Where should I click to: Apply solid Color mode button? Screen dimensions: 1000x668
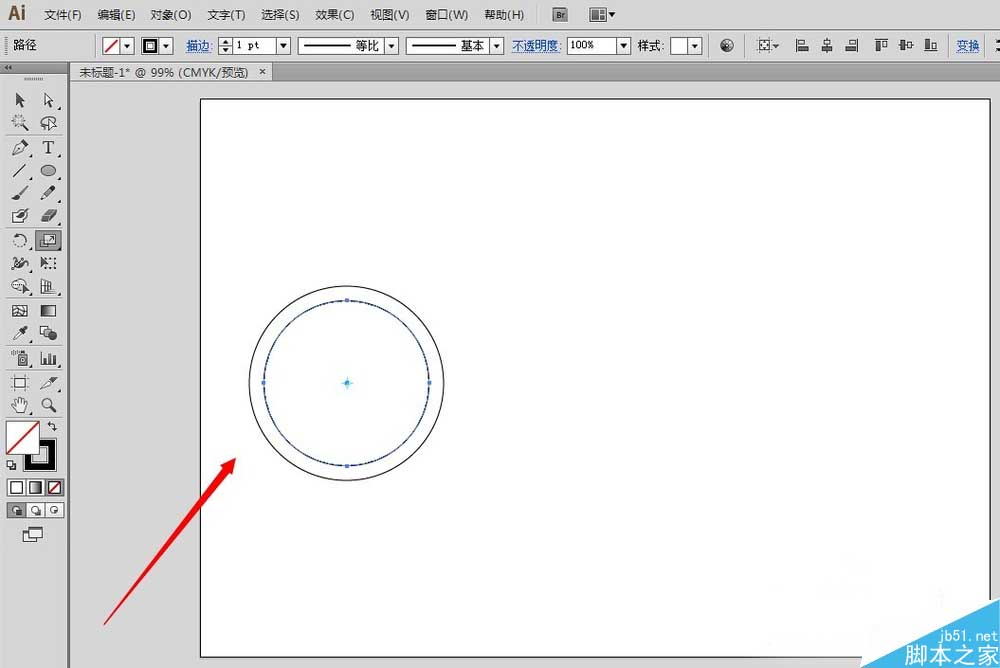(x=17, y=487)
